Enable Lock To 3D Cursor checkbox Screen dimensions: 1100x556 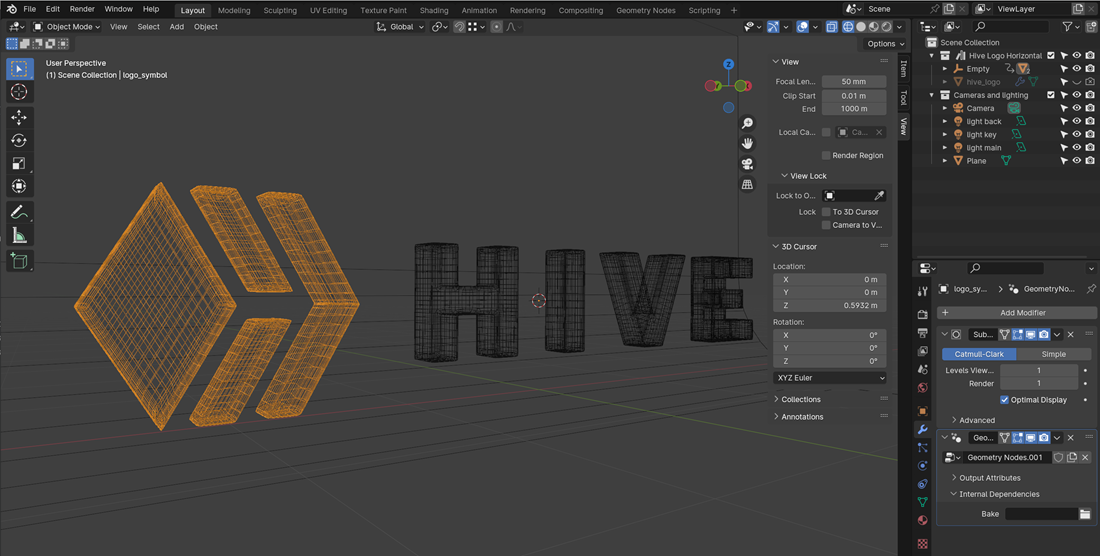(x=826, y=212)
